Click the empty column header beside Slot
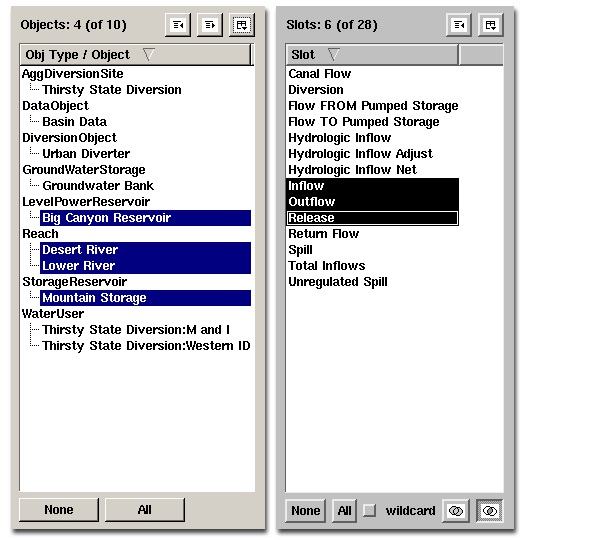This screenshot has height=540, width=590. [481, 55]
